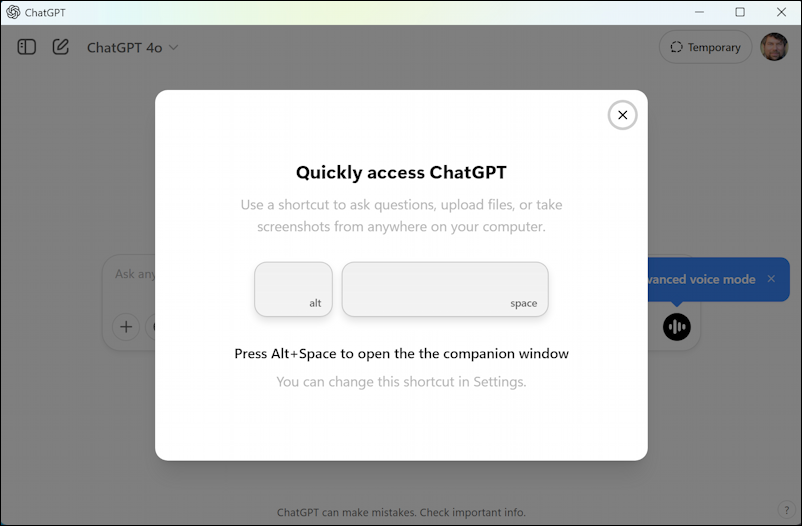The width and height of the screenshot is (802, 526).
Task: Maximize the ChatGPT window
Action: click(740, 12)
